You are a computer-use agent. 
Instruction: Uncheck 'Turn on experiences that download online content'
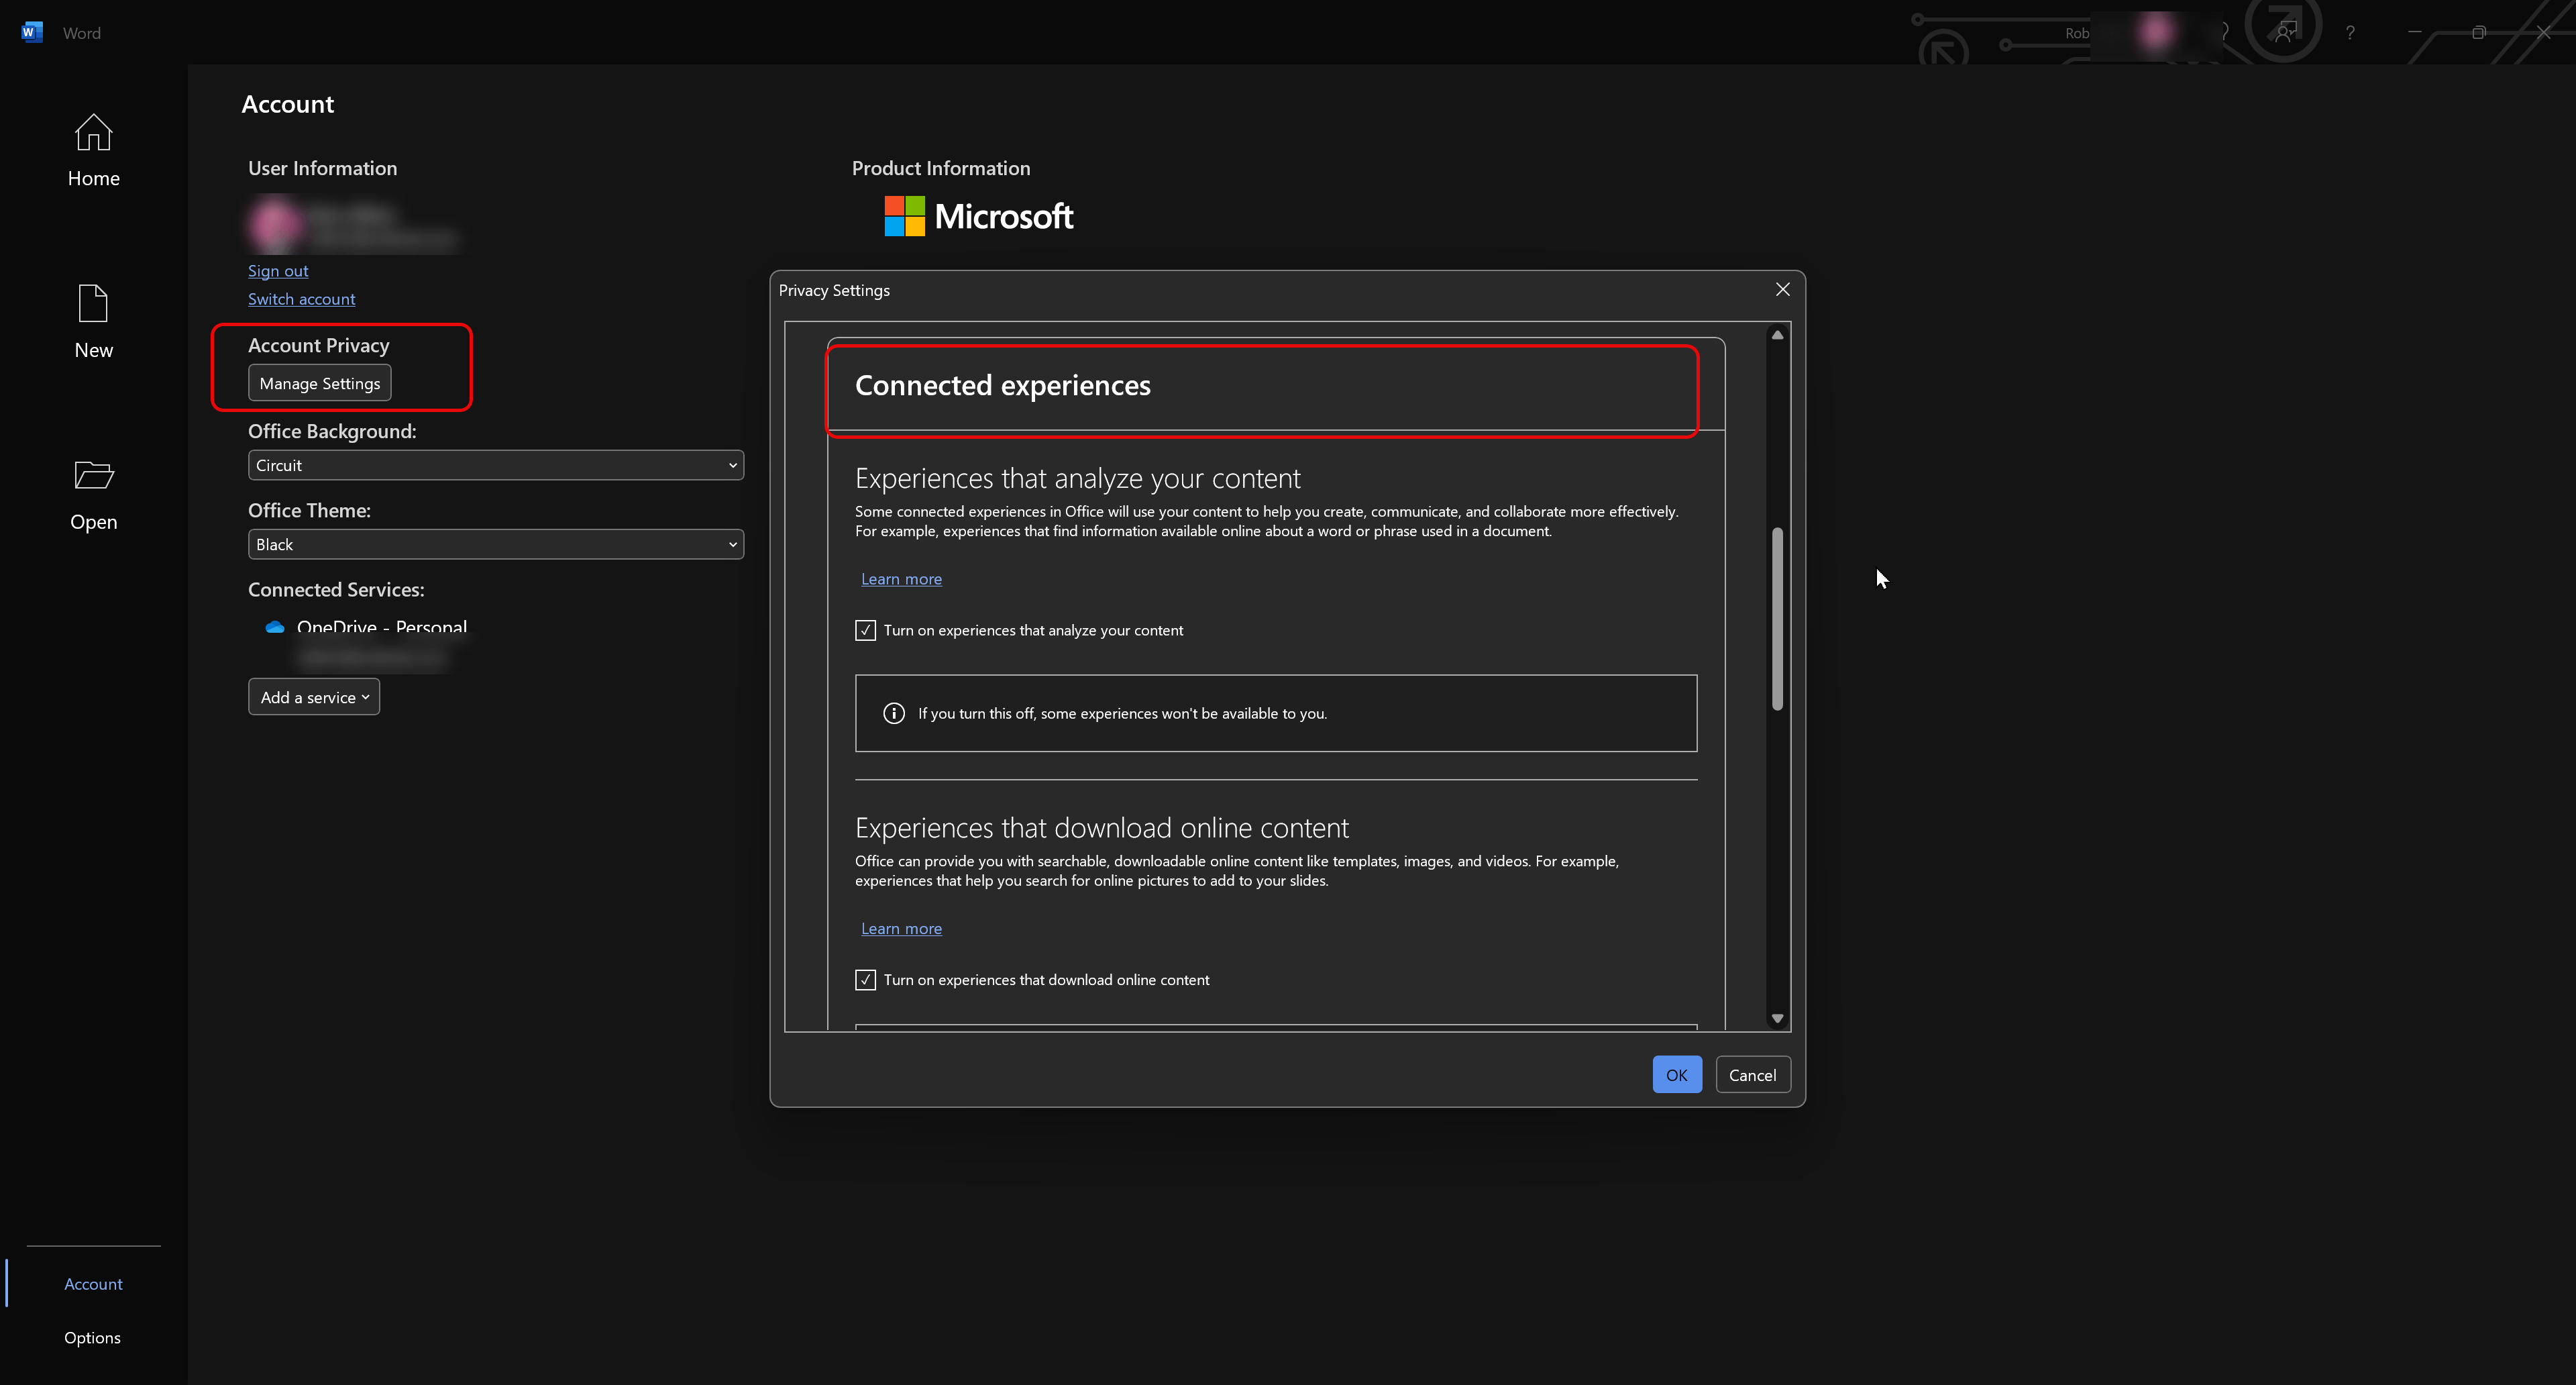point(865,980)
